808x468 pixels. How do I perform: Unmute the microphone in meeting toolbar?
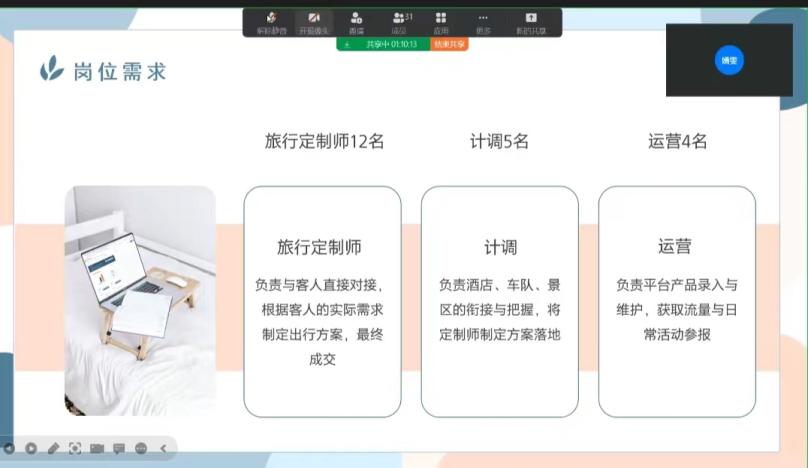coord(269,22)
